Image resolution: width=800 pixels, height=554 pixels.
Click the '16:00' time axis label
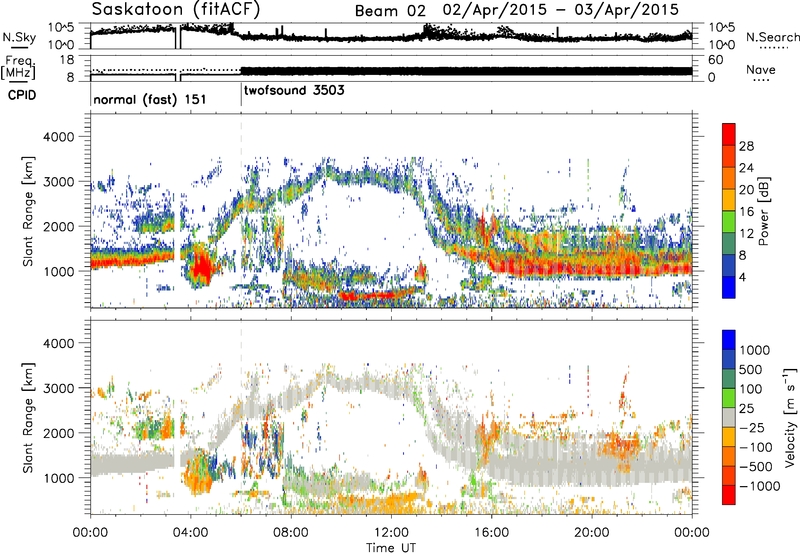click(x=491, y=533)
